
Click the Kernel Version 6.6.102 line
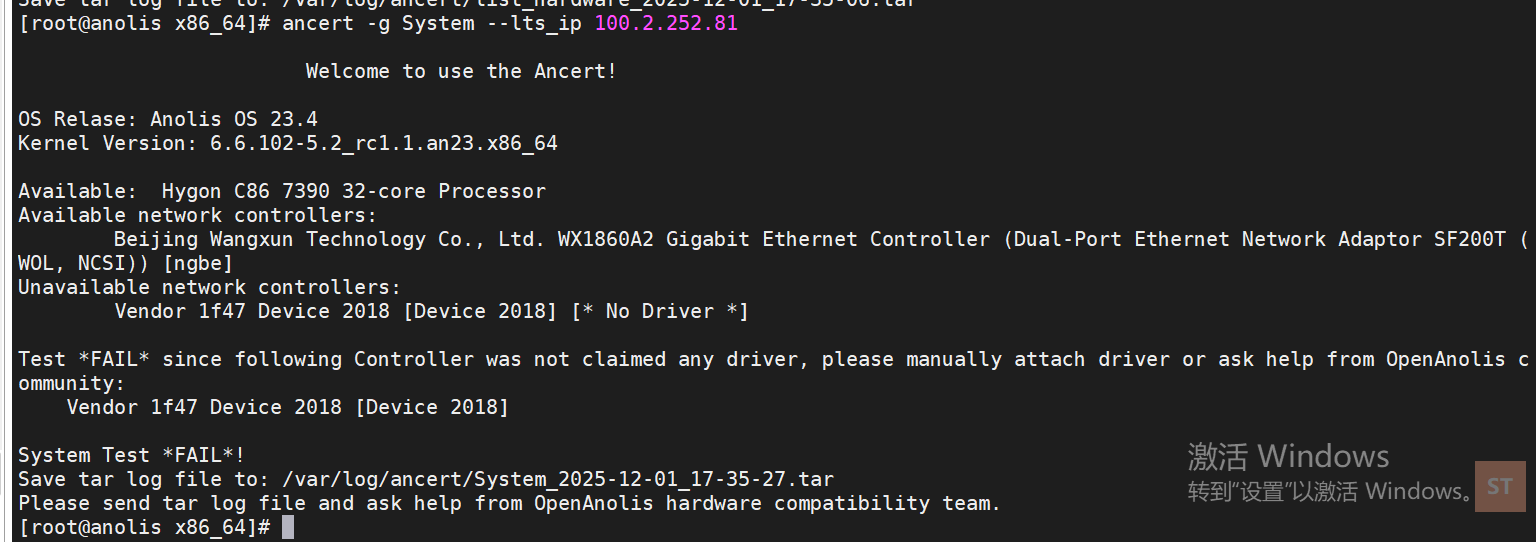point(288,143)
